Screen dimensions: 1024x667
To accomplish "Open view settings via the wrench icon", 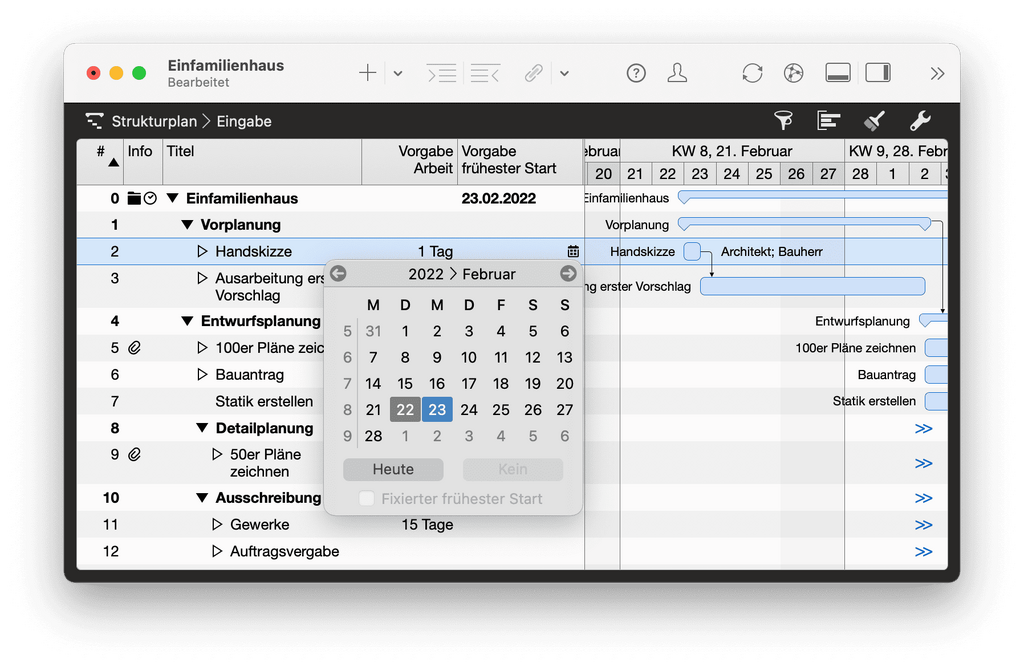I will pos(919,120).
